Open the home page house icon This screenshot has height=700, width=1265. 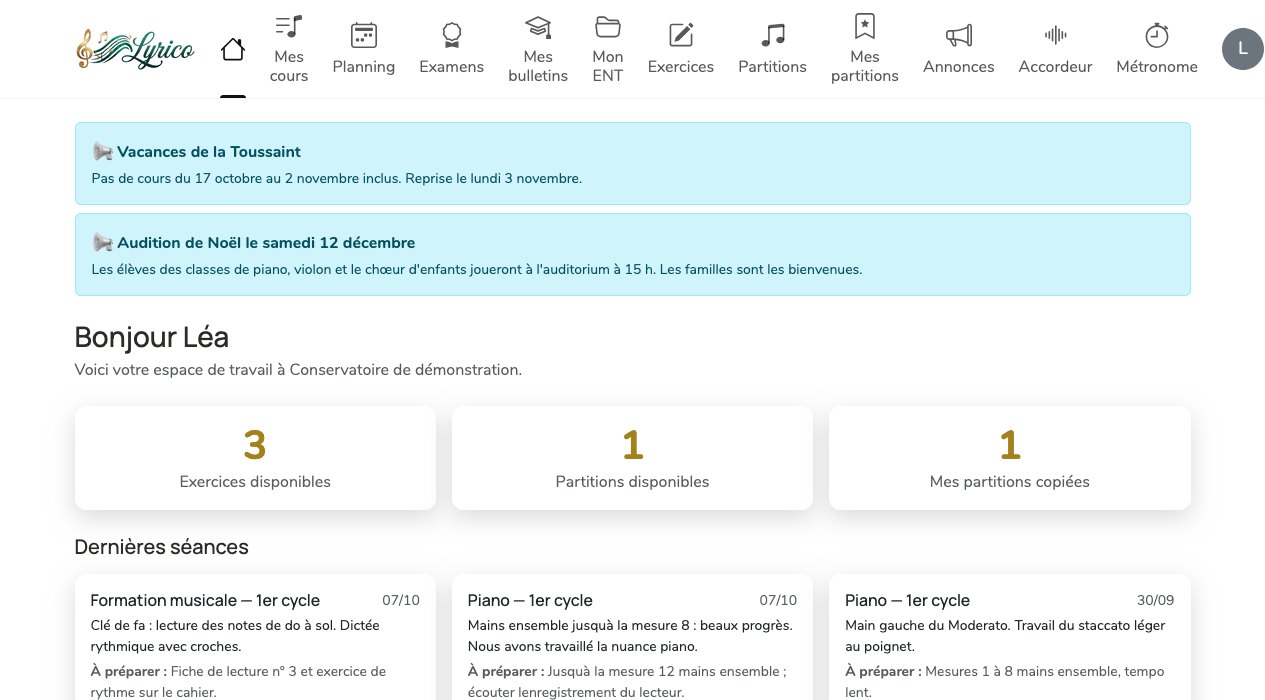(233, 49)
